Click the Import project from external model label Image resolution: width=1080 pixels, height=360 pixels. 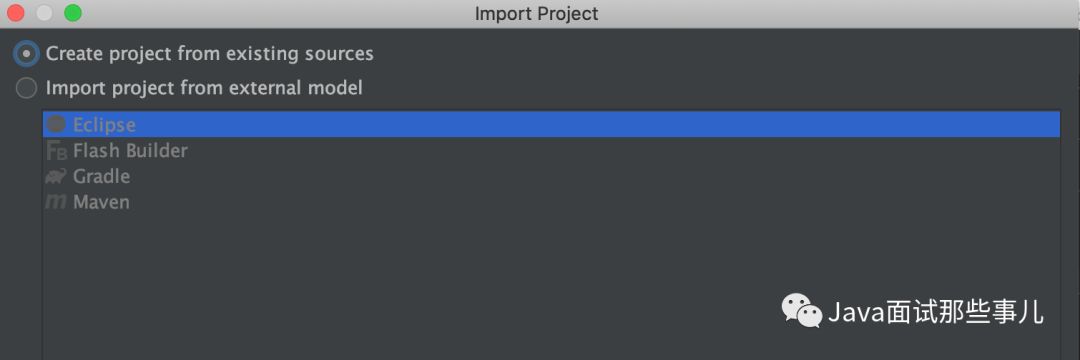(x=204, y=88)
